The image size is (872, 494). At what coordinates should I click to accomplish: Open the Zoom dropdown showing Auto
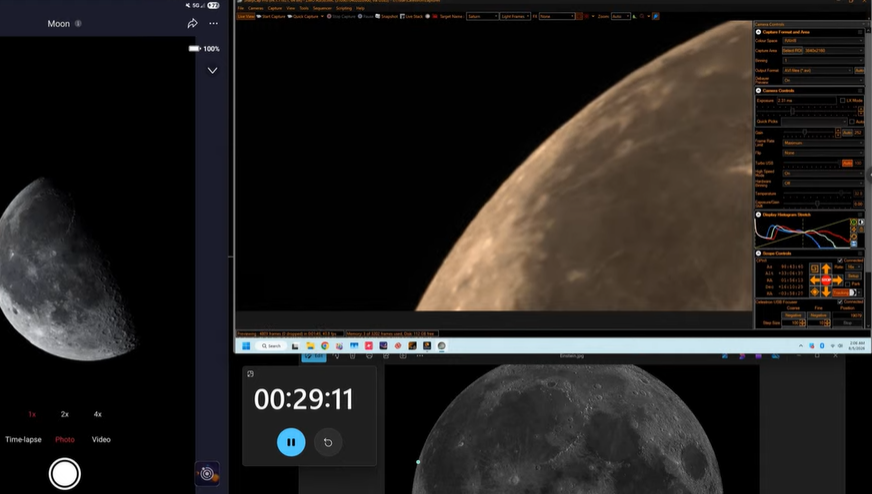coord(621,16)
